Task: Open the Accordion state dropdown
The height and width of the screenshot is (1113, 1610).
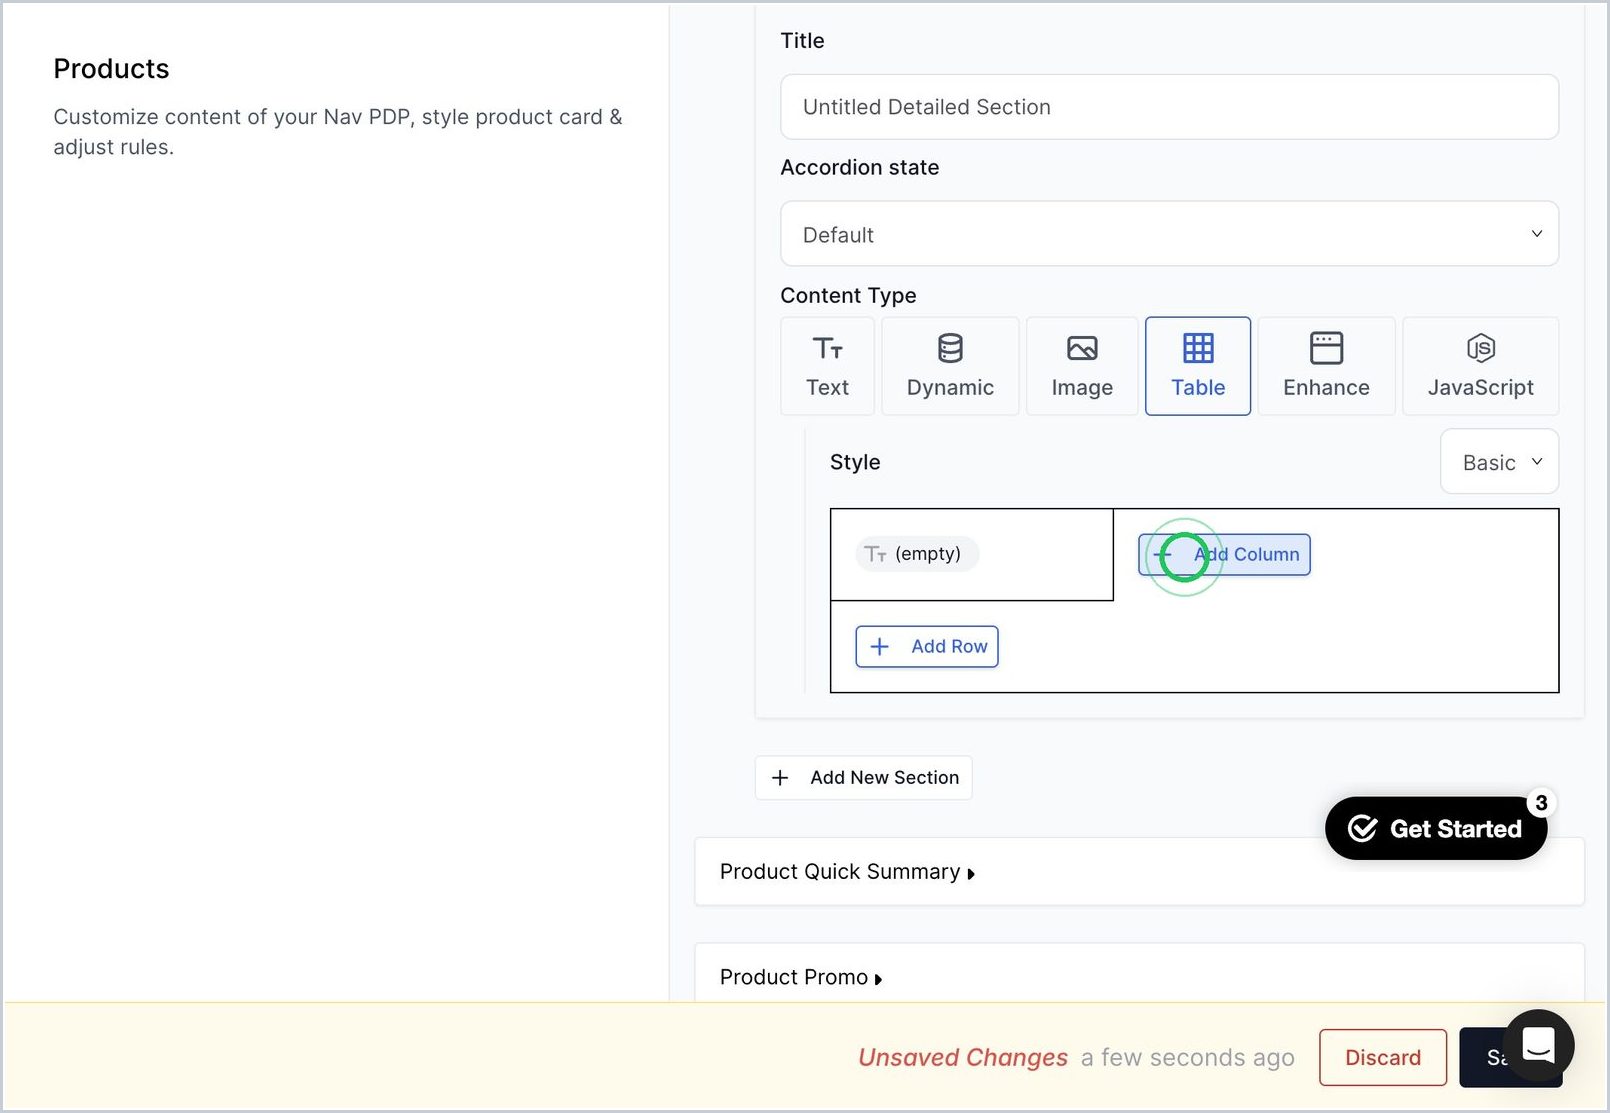Action: pyautogui.click(x=1169, y=234)
